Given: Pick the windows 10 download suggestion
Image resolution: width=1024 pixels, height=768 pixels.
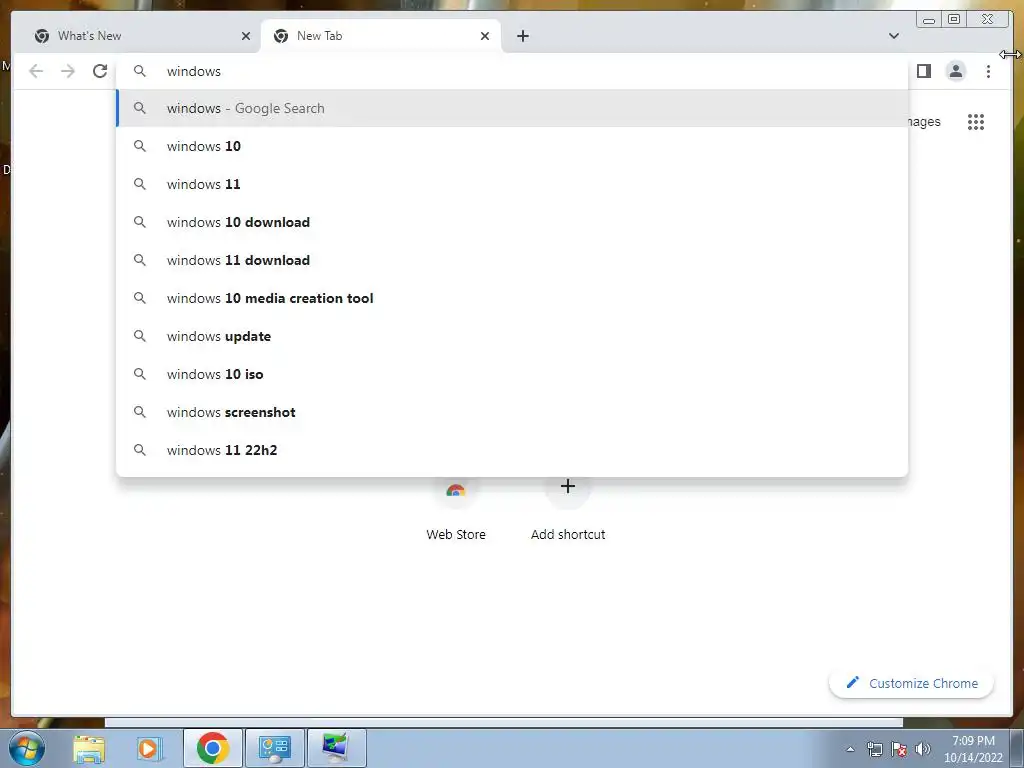Looking at the screenshot, I should coord(512,222).
